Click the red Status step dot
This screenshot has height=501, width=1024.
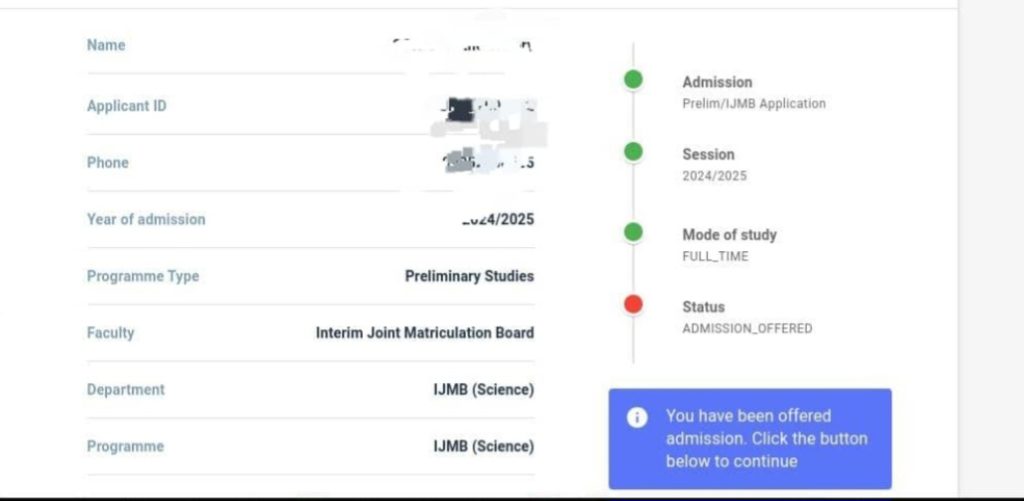click(633, 304)
